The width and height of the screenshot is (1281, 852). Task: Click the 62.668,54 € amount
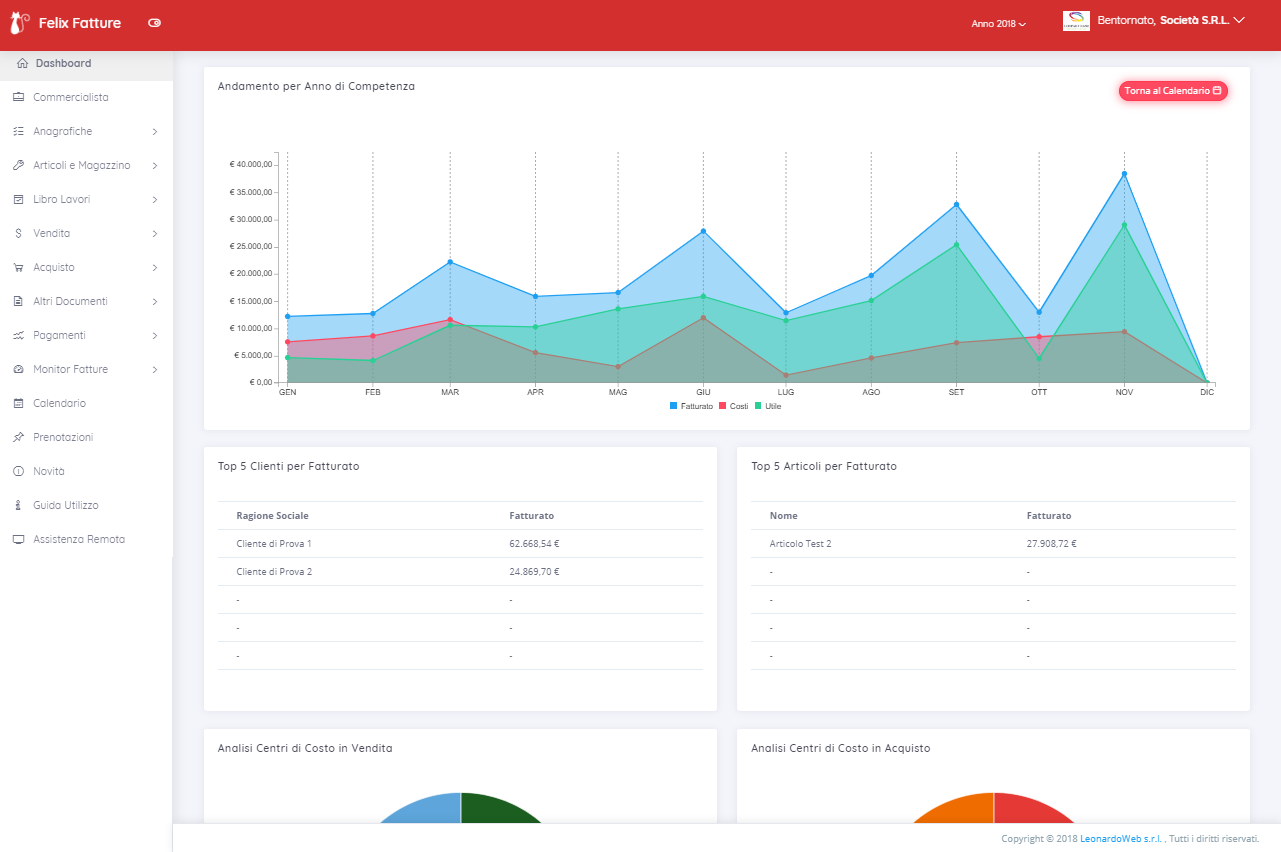click(534, 544)
